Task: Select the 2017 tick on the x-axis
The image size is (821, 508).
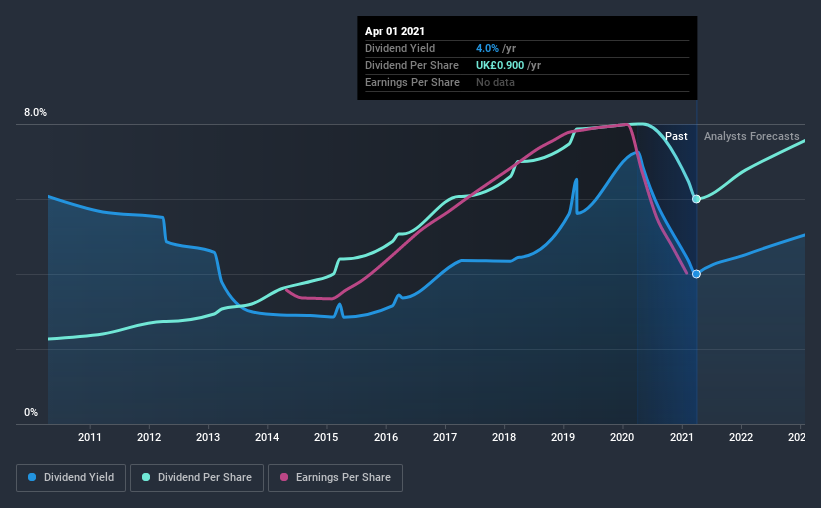Action: pyautogui.click(x=445, y=437)
